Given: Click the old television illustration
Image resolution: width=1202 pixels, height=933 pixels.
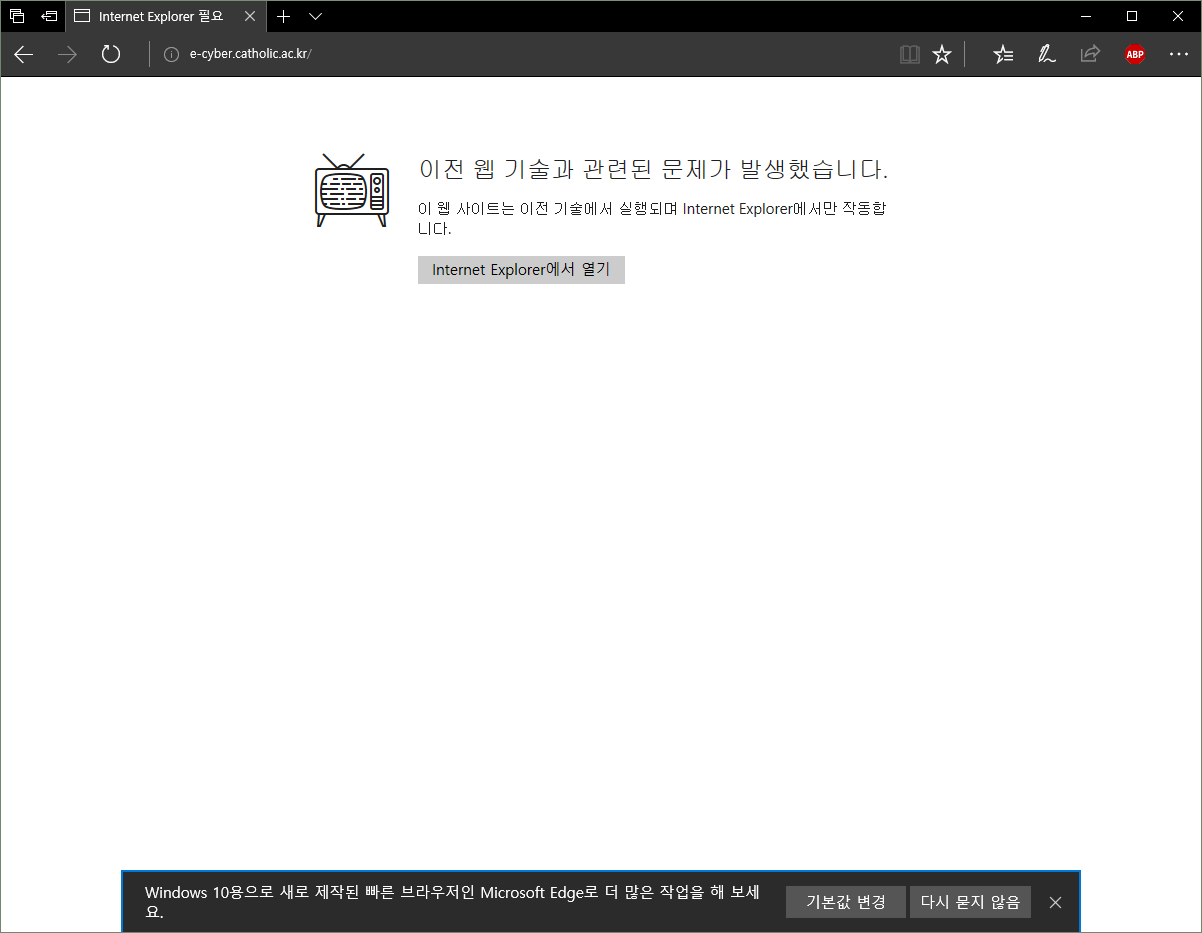Looking at the screenshot, I should click(x=351, y=190).
